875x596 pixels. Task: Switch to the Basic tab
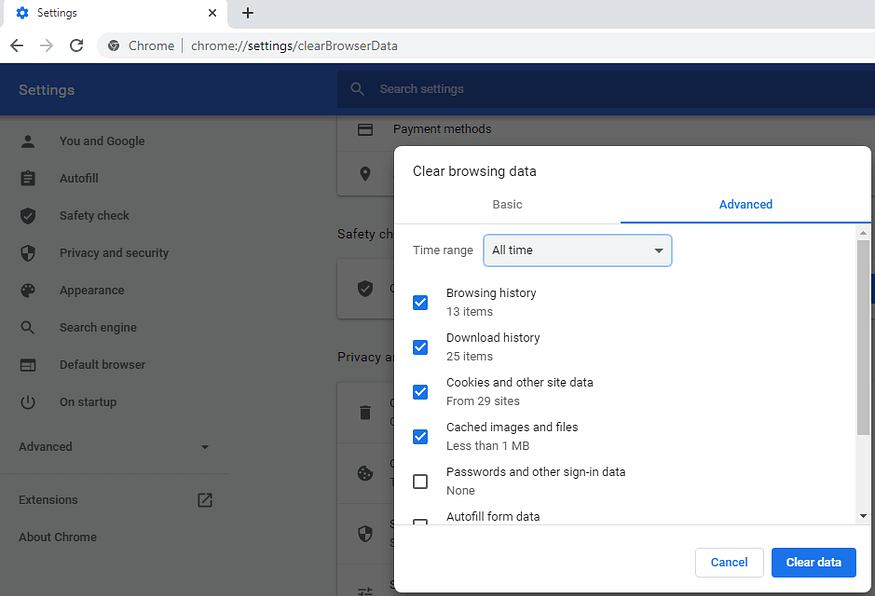[x=507, y=205]
